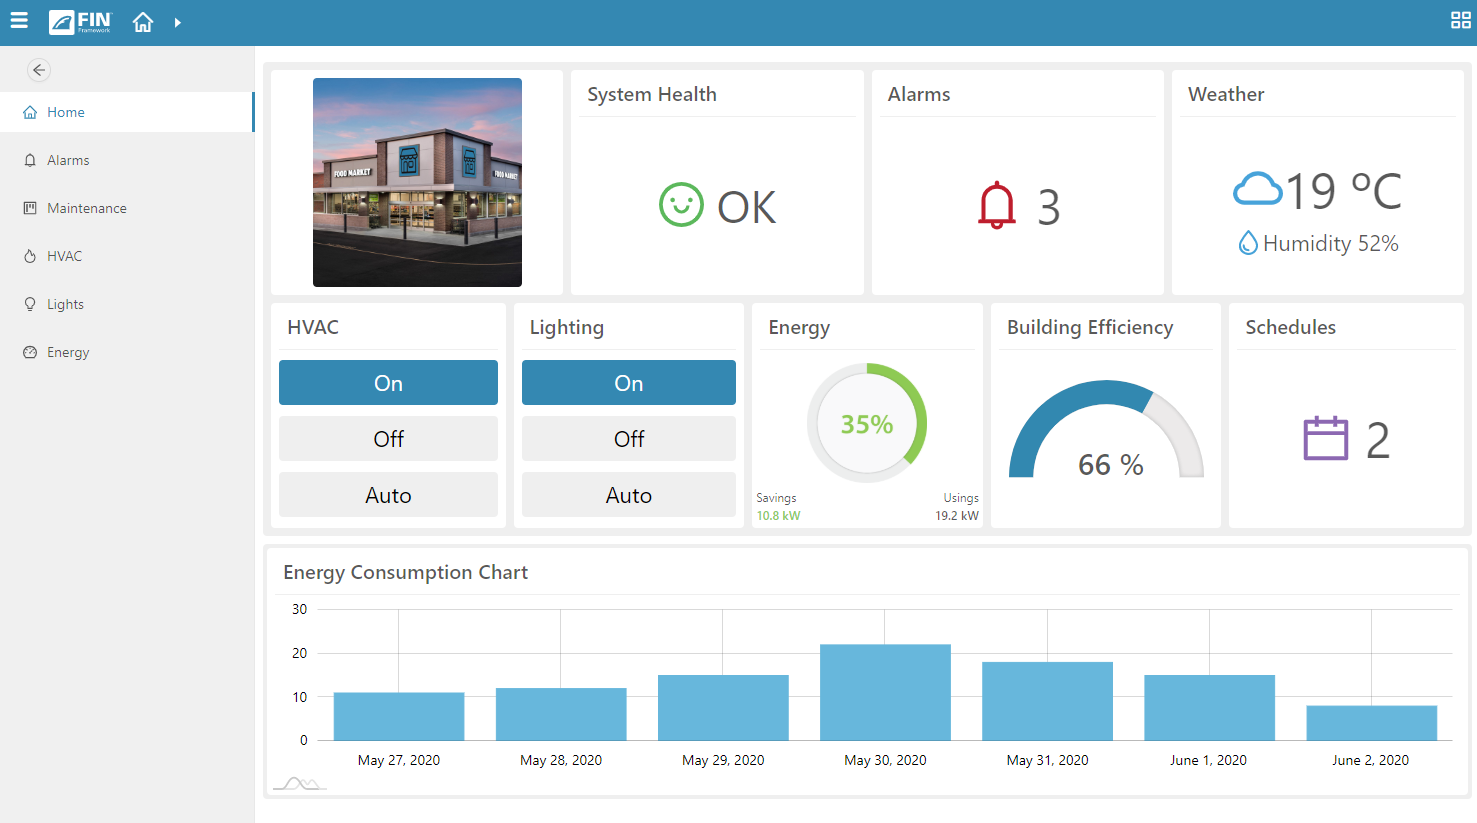Click the Home icon in the top bar
1477x823 pixels.
tap(142, 21)
